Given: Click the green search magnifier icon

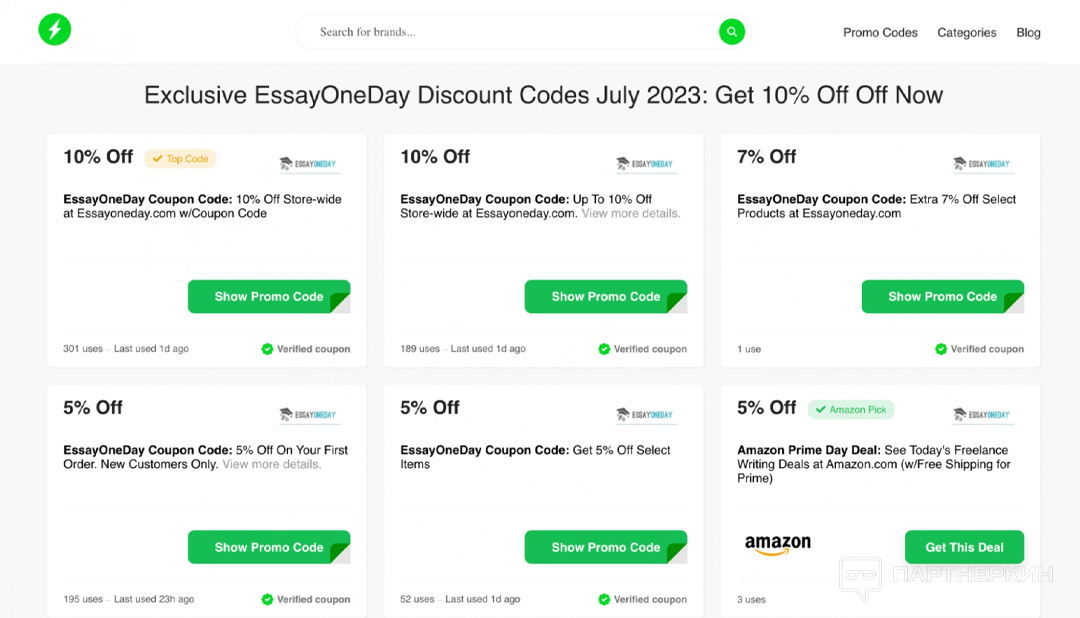Looking at the screenshot, I should point(731,31).
